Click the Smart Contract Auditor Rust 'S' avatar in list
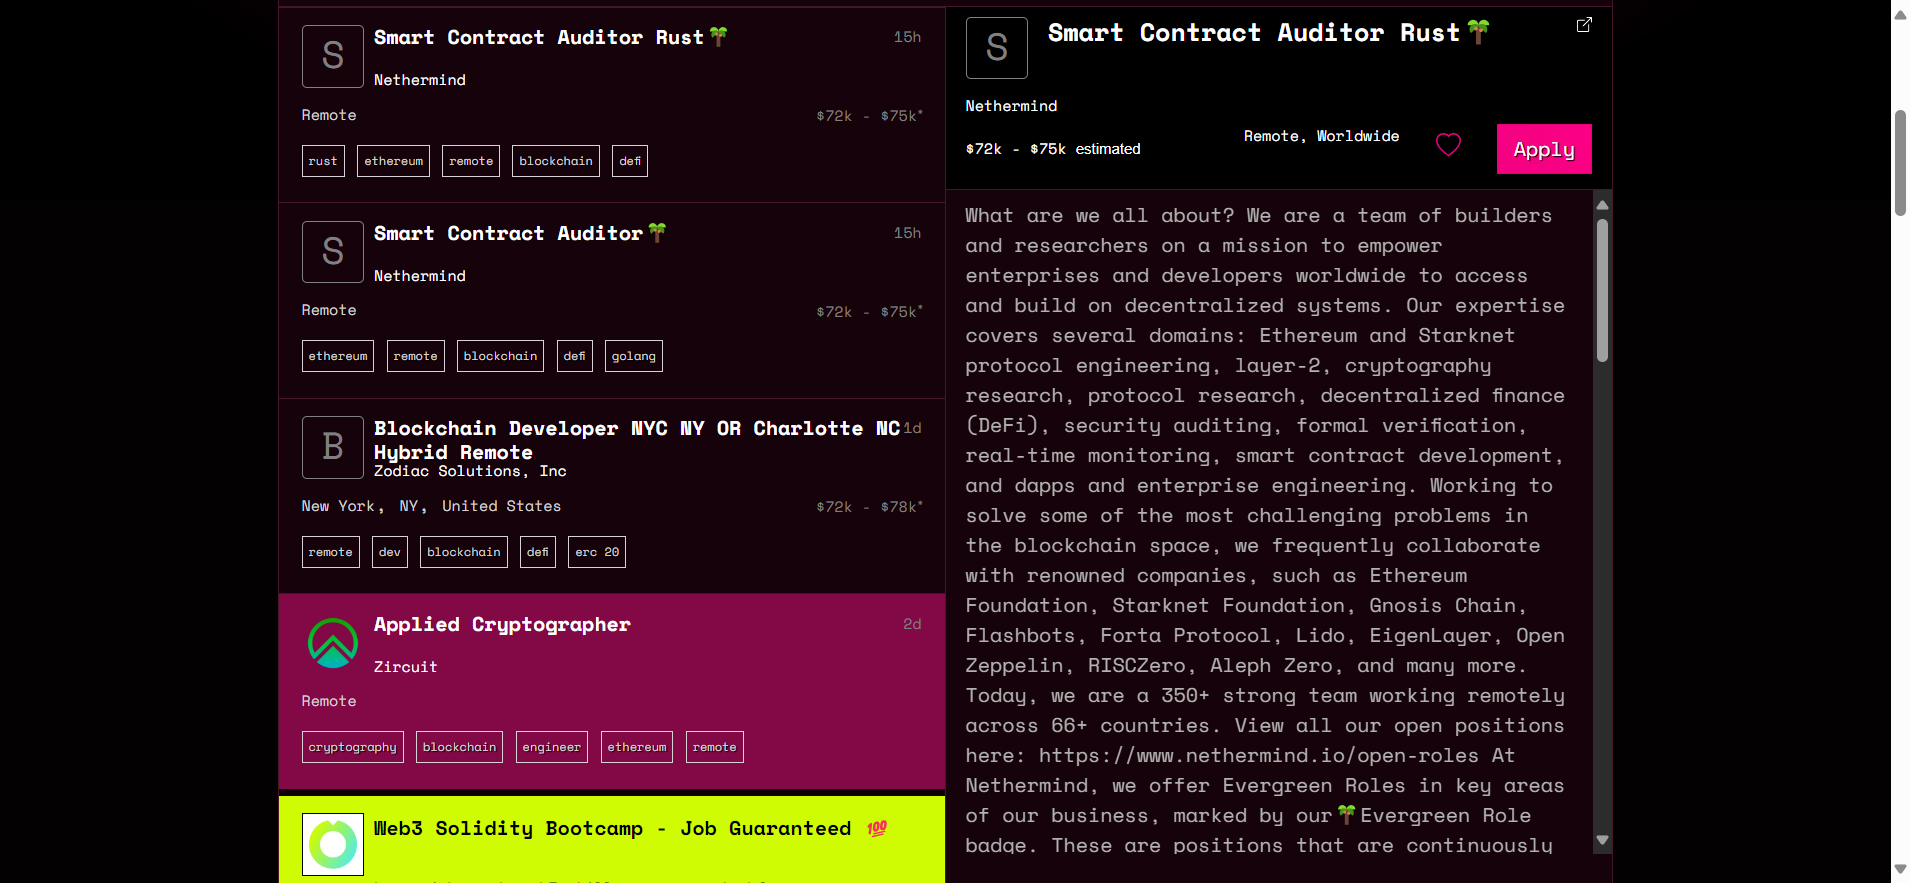 tap(333, 56)
